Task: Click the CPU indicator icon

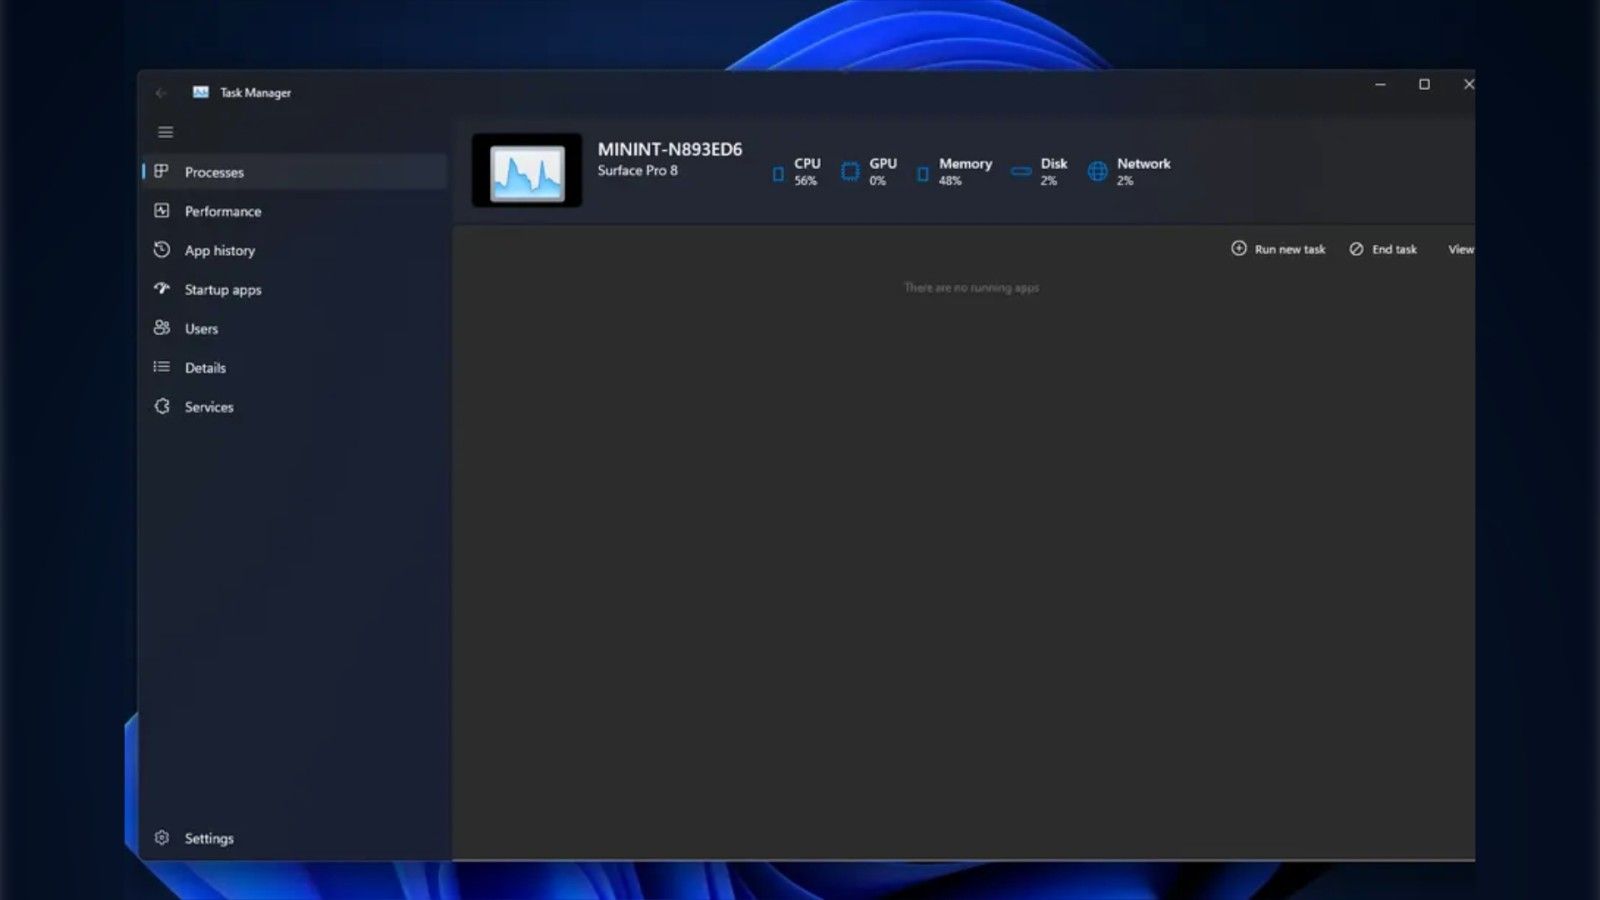Action: pyautogui.click(x=778, y=173)
